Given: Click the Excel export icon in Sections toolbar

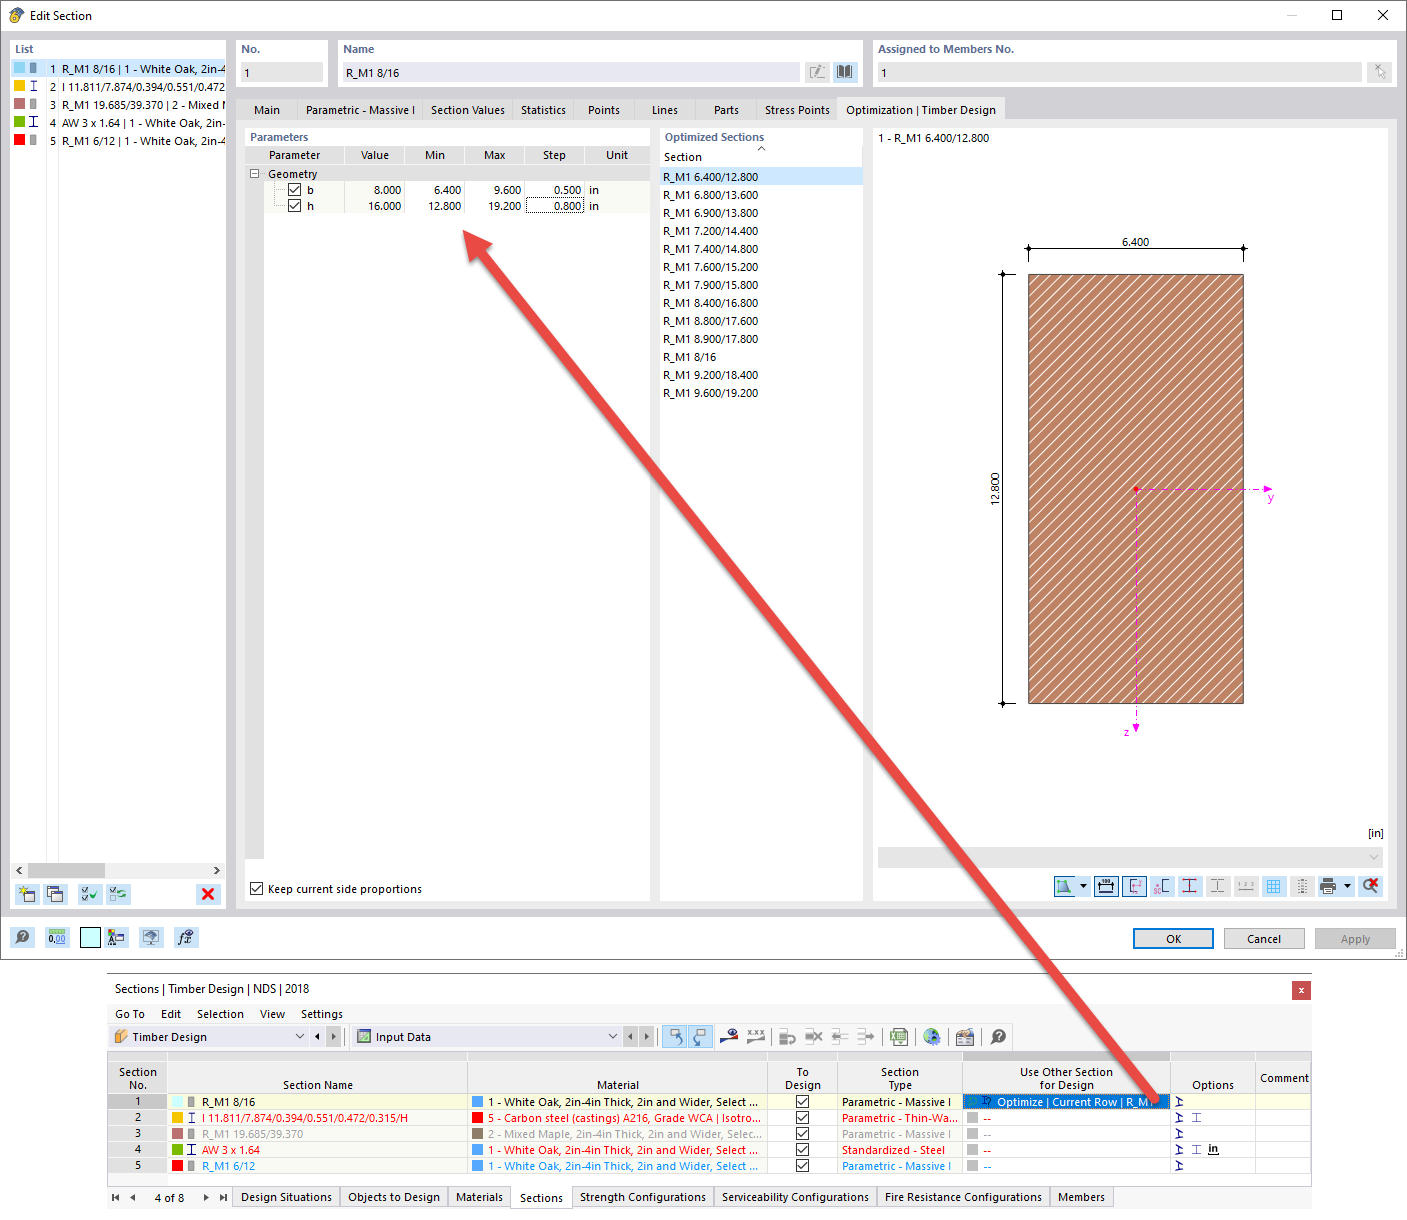Looking at the screenshot, I should pyautogui.click(x=899, y=1037).
